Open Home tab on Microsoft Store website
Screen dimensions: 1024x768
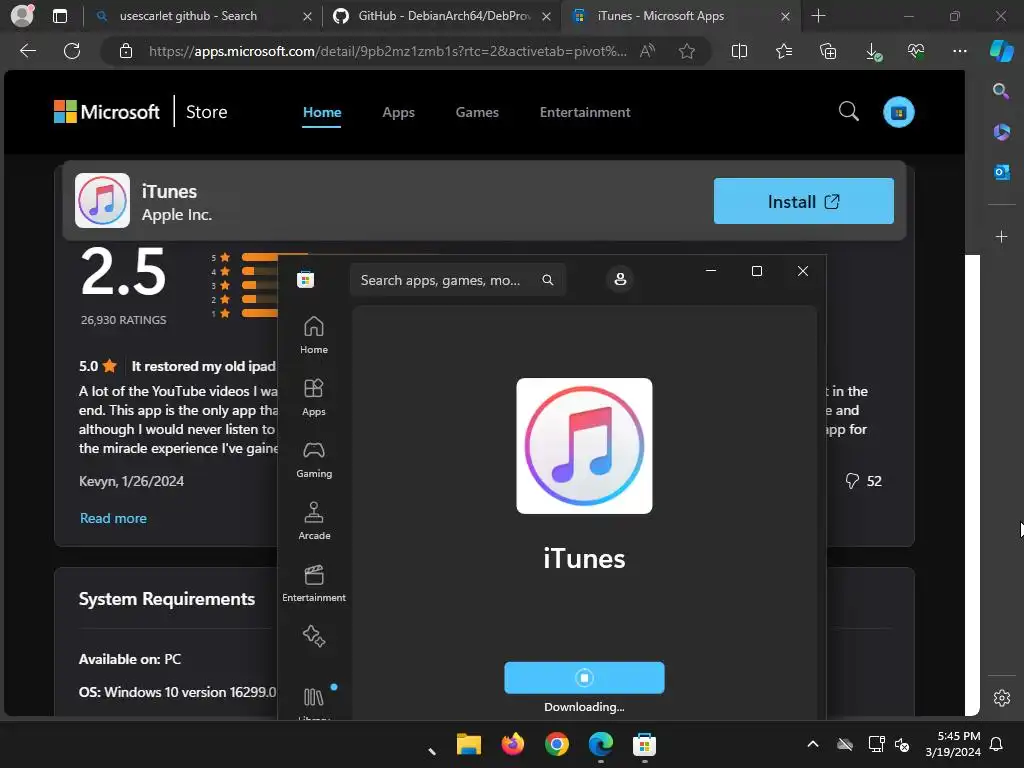(321, 112)
